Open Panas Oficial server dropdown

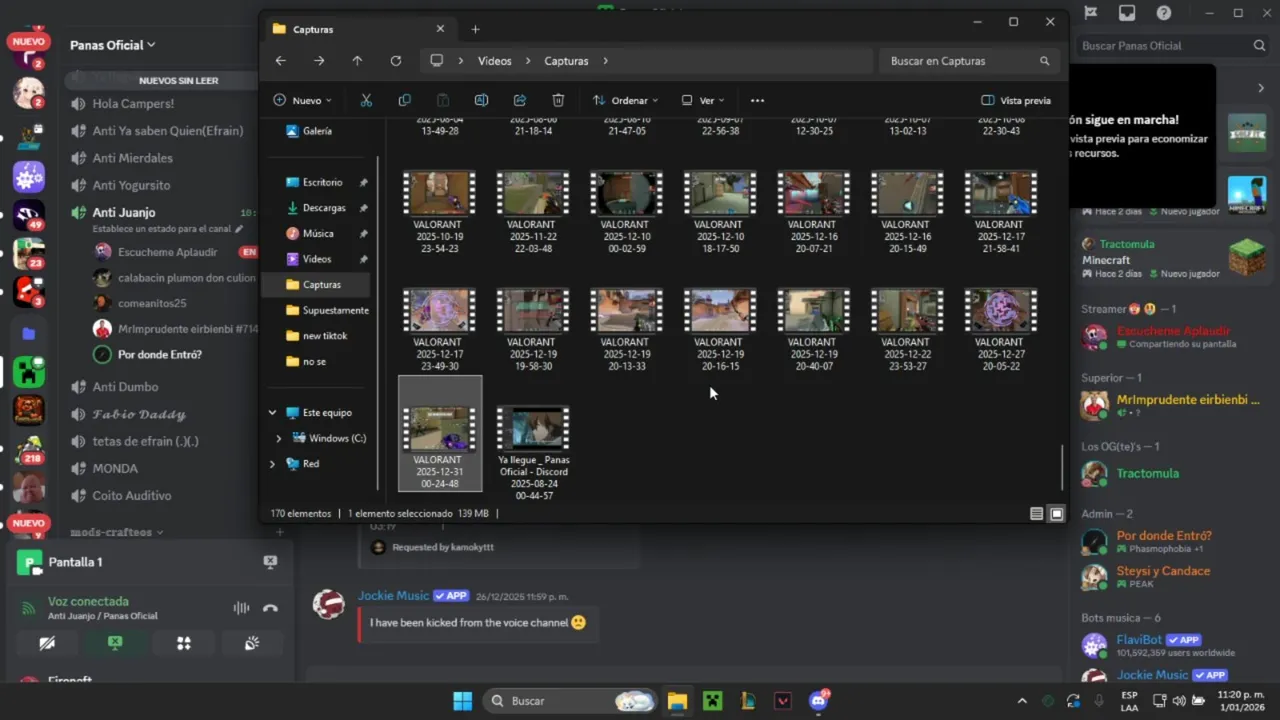click(112, 45)
